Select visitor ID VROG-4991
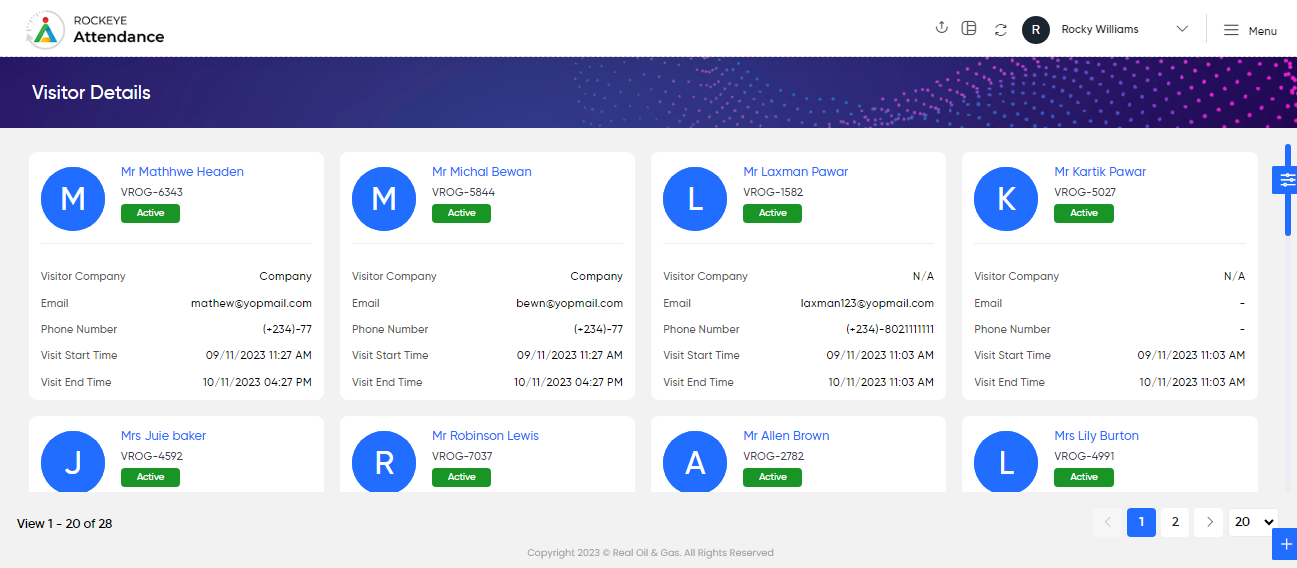 tap(1084, 456)
